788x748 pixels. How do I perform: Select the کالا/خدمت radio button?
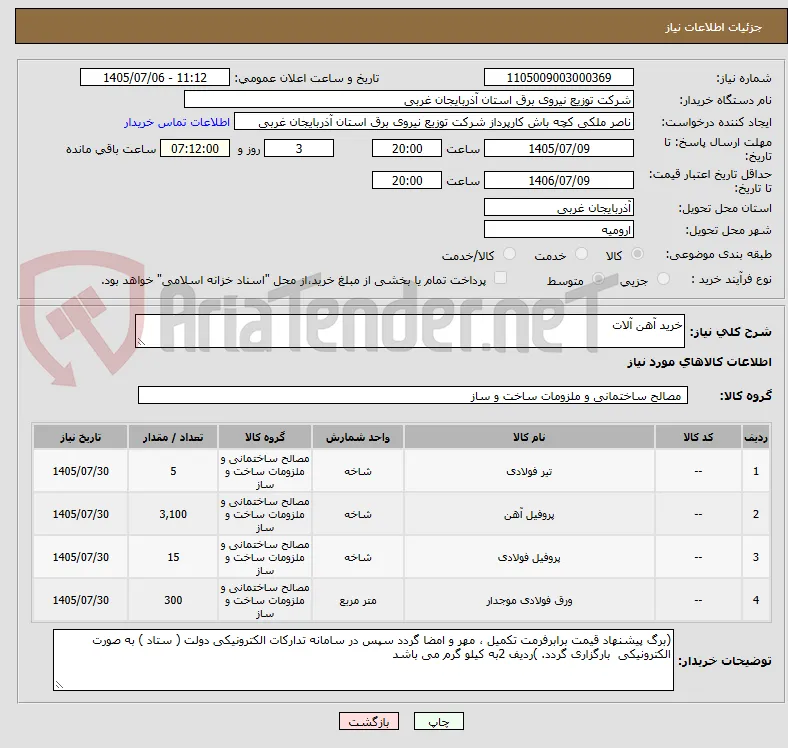(x=510, y=254)
